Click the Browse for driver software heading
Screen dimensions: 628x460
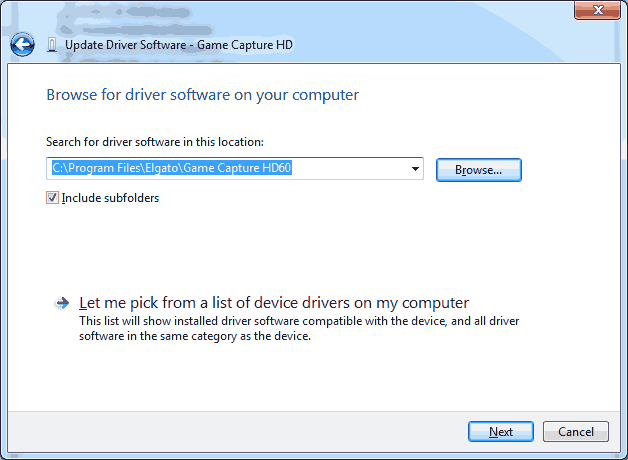point(203,95)
